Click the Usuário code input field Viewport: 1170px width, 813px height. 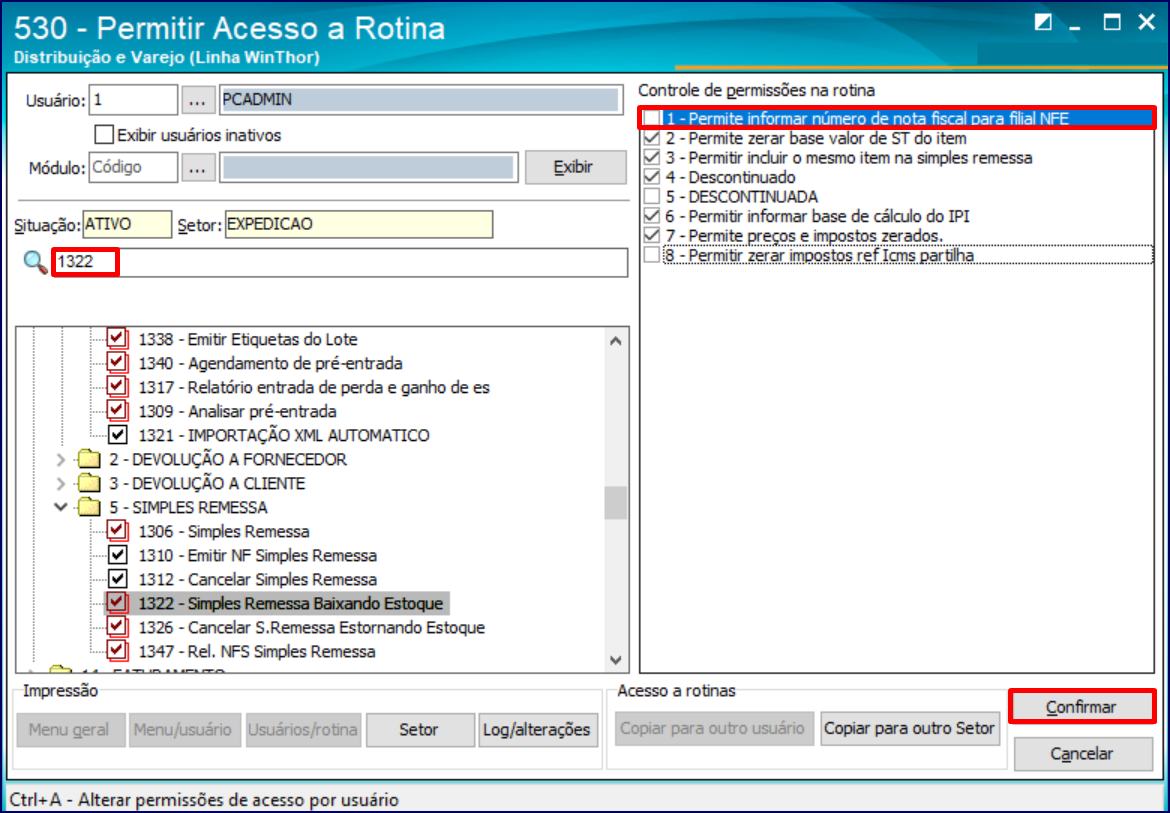tap(133, 100)
